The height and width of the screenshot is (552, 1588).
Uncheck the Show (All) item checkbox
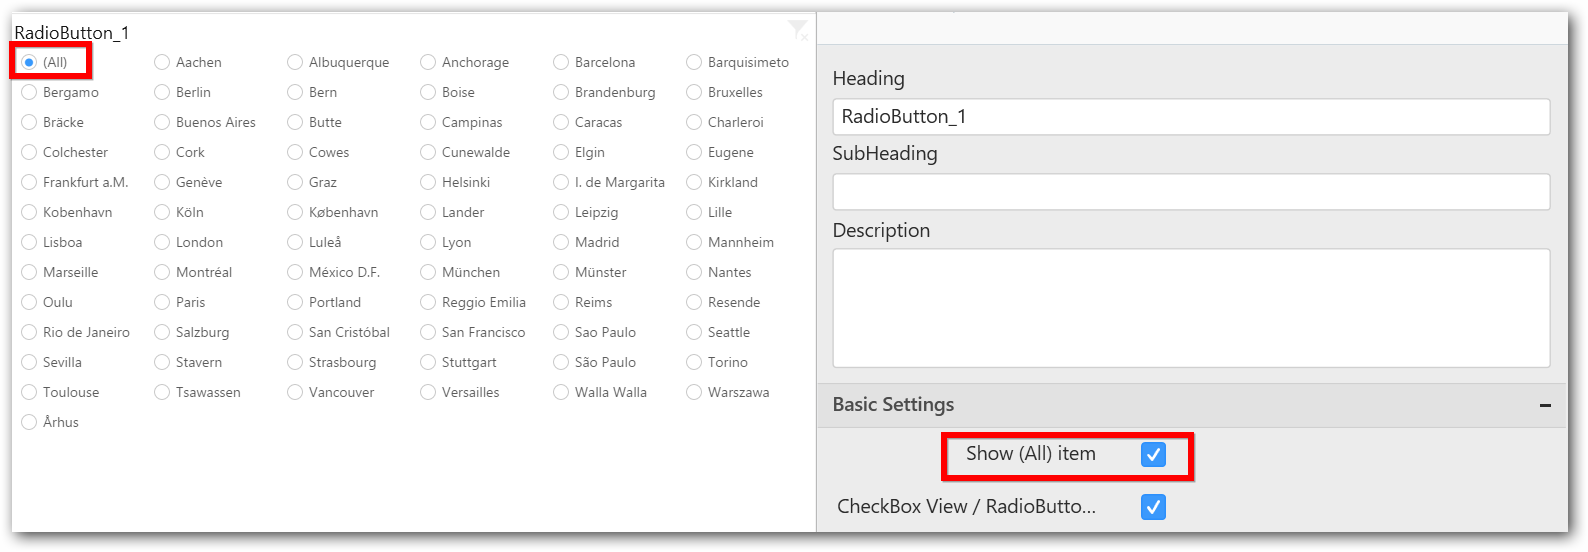click(1153, 455)
